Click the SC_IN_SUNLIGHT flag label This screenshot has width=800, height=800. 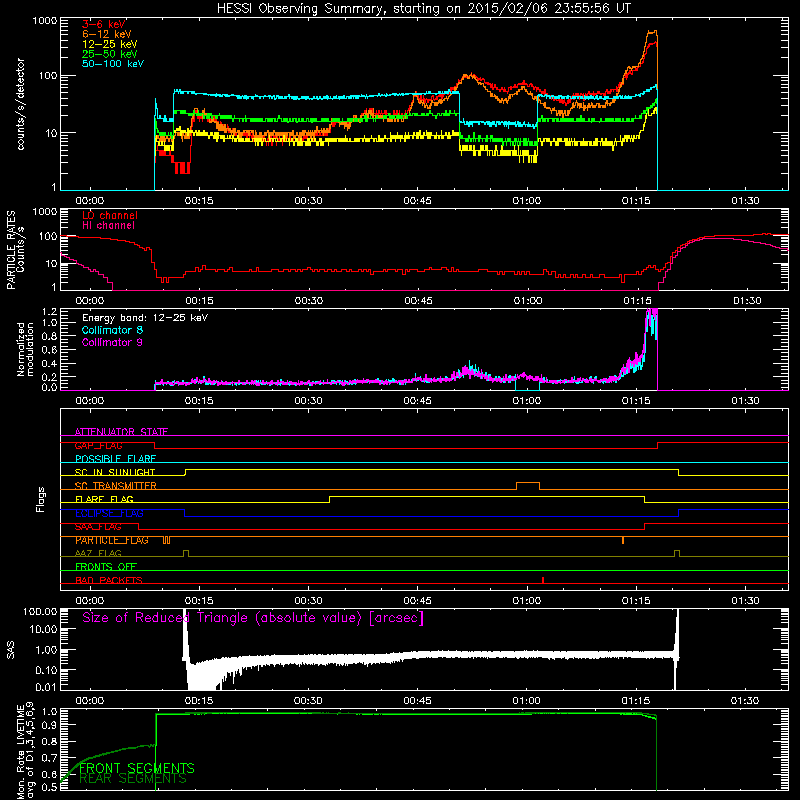(x=115, y=472)
